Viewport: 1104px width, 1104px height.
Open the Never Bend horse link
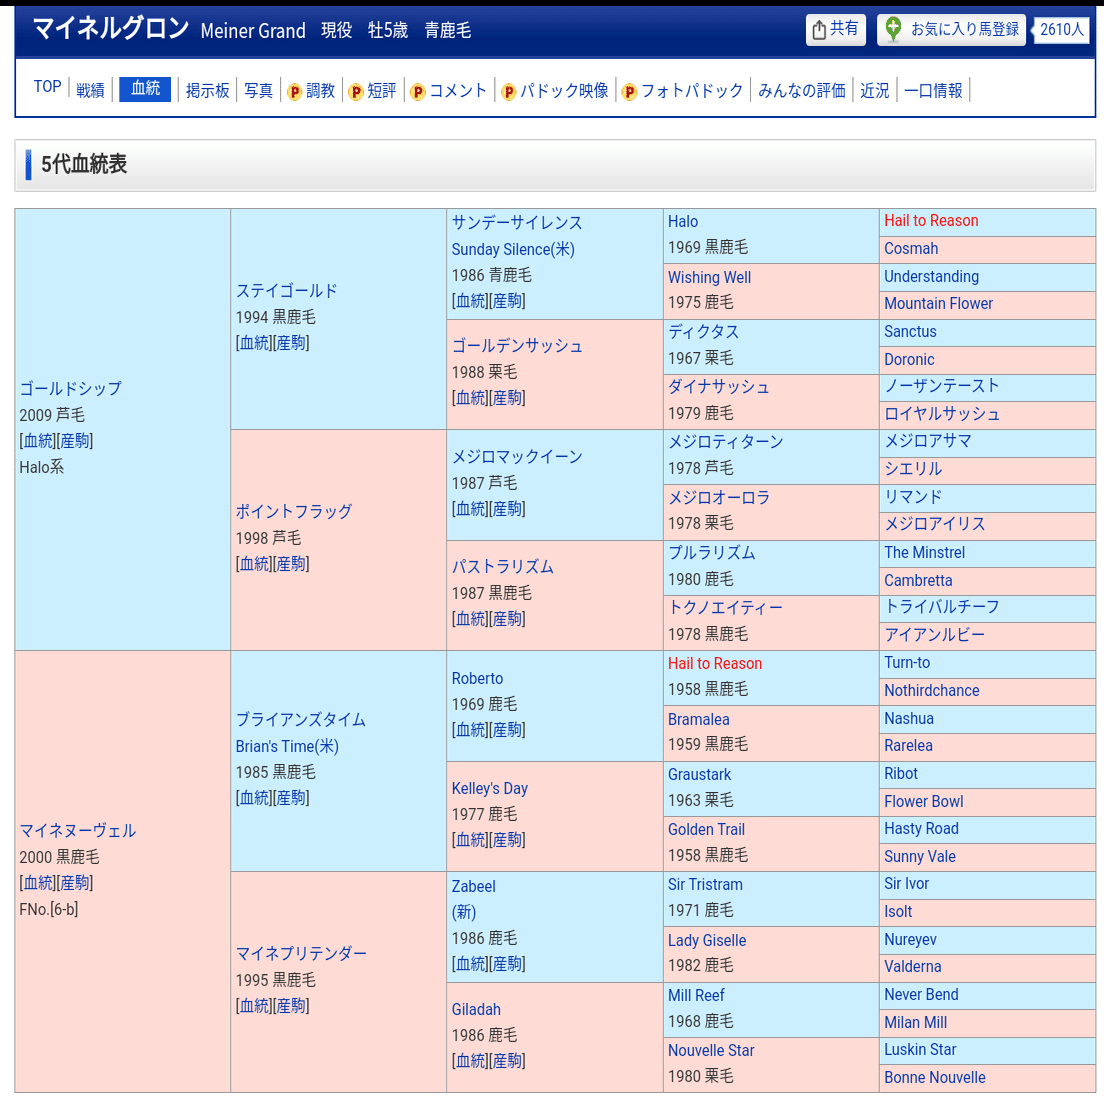click(x=921, y=994)
